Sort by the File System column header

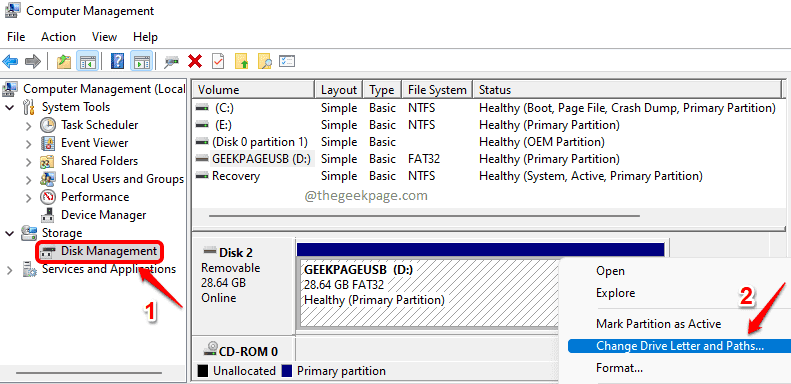437,90
